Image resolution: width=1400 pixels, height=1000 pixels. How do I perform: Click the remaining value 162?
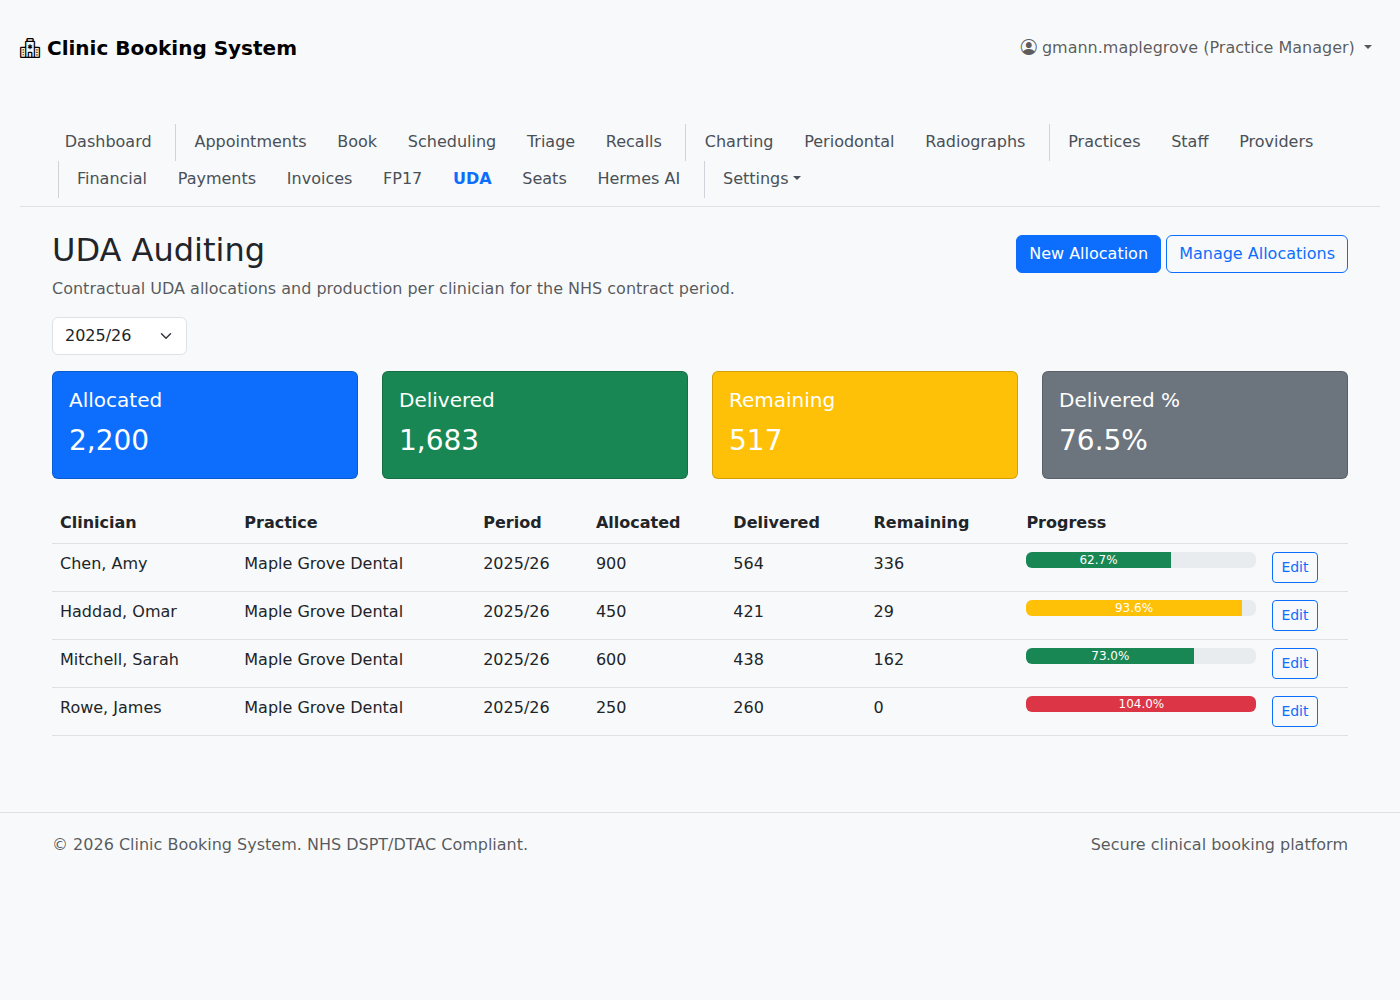[888, 659]
